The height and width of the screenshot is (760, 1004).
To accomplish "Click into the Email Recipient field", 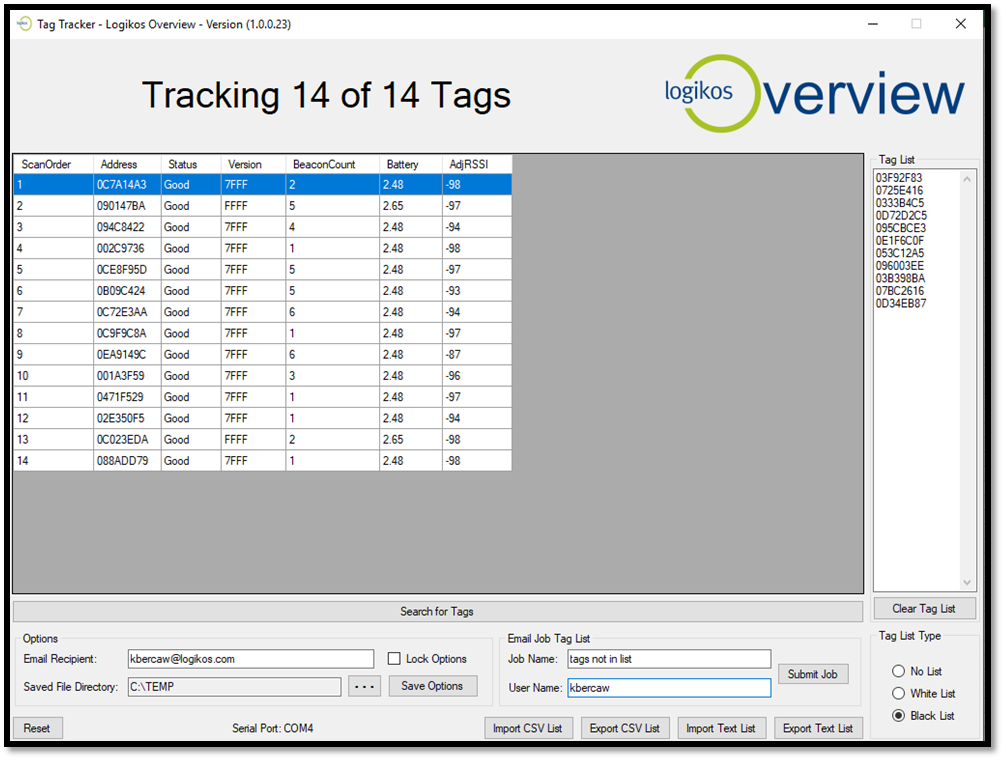I will click(250, 659).
